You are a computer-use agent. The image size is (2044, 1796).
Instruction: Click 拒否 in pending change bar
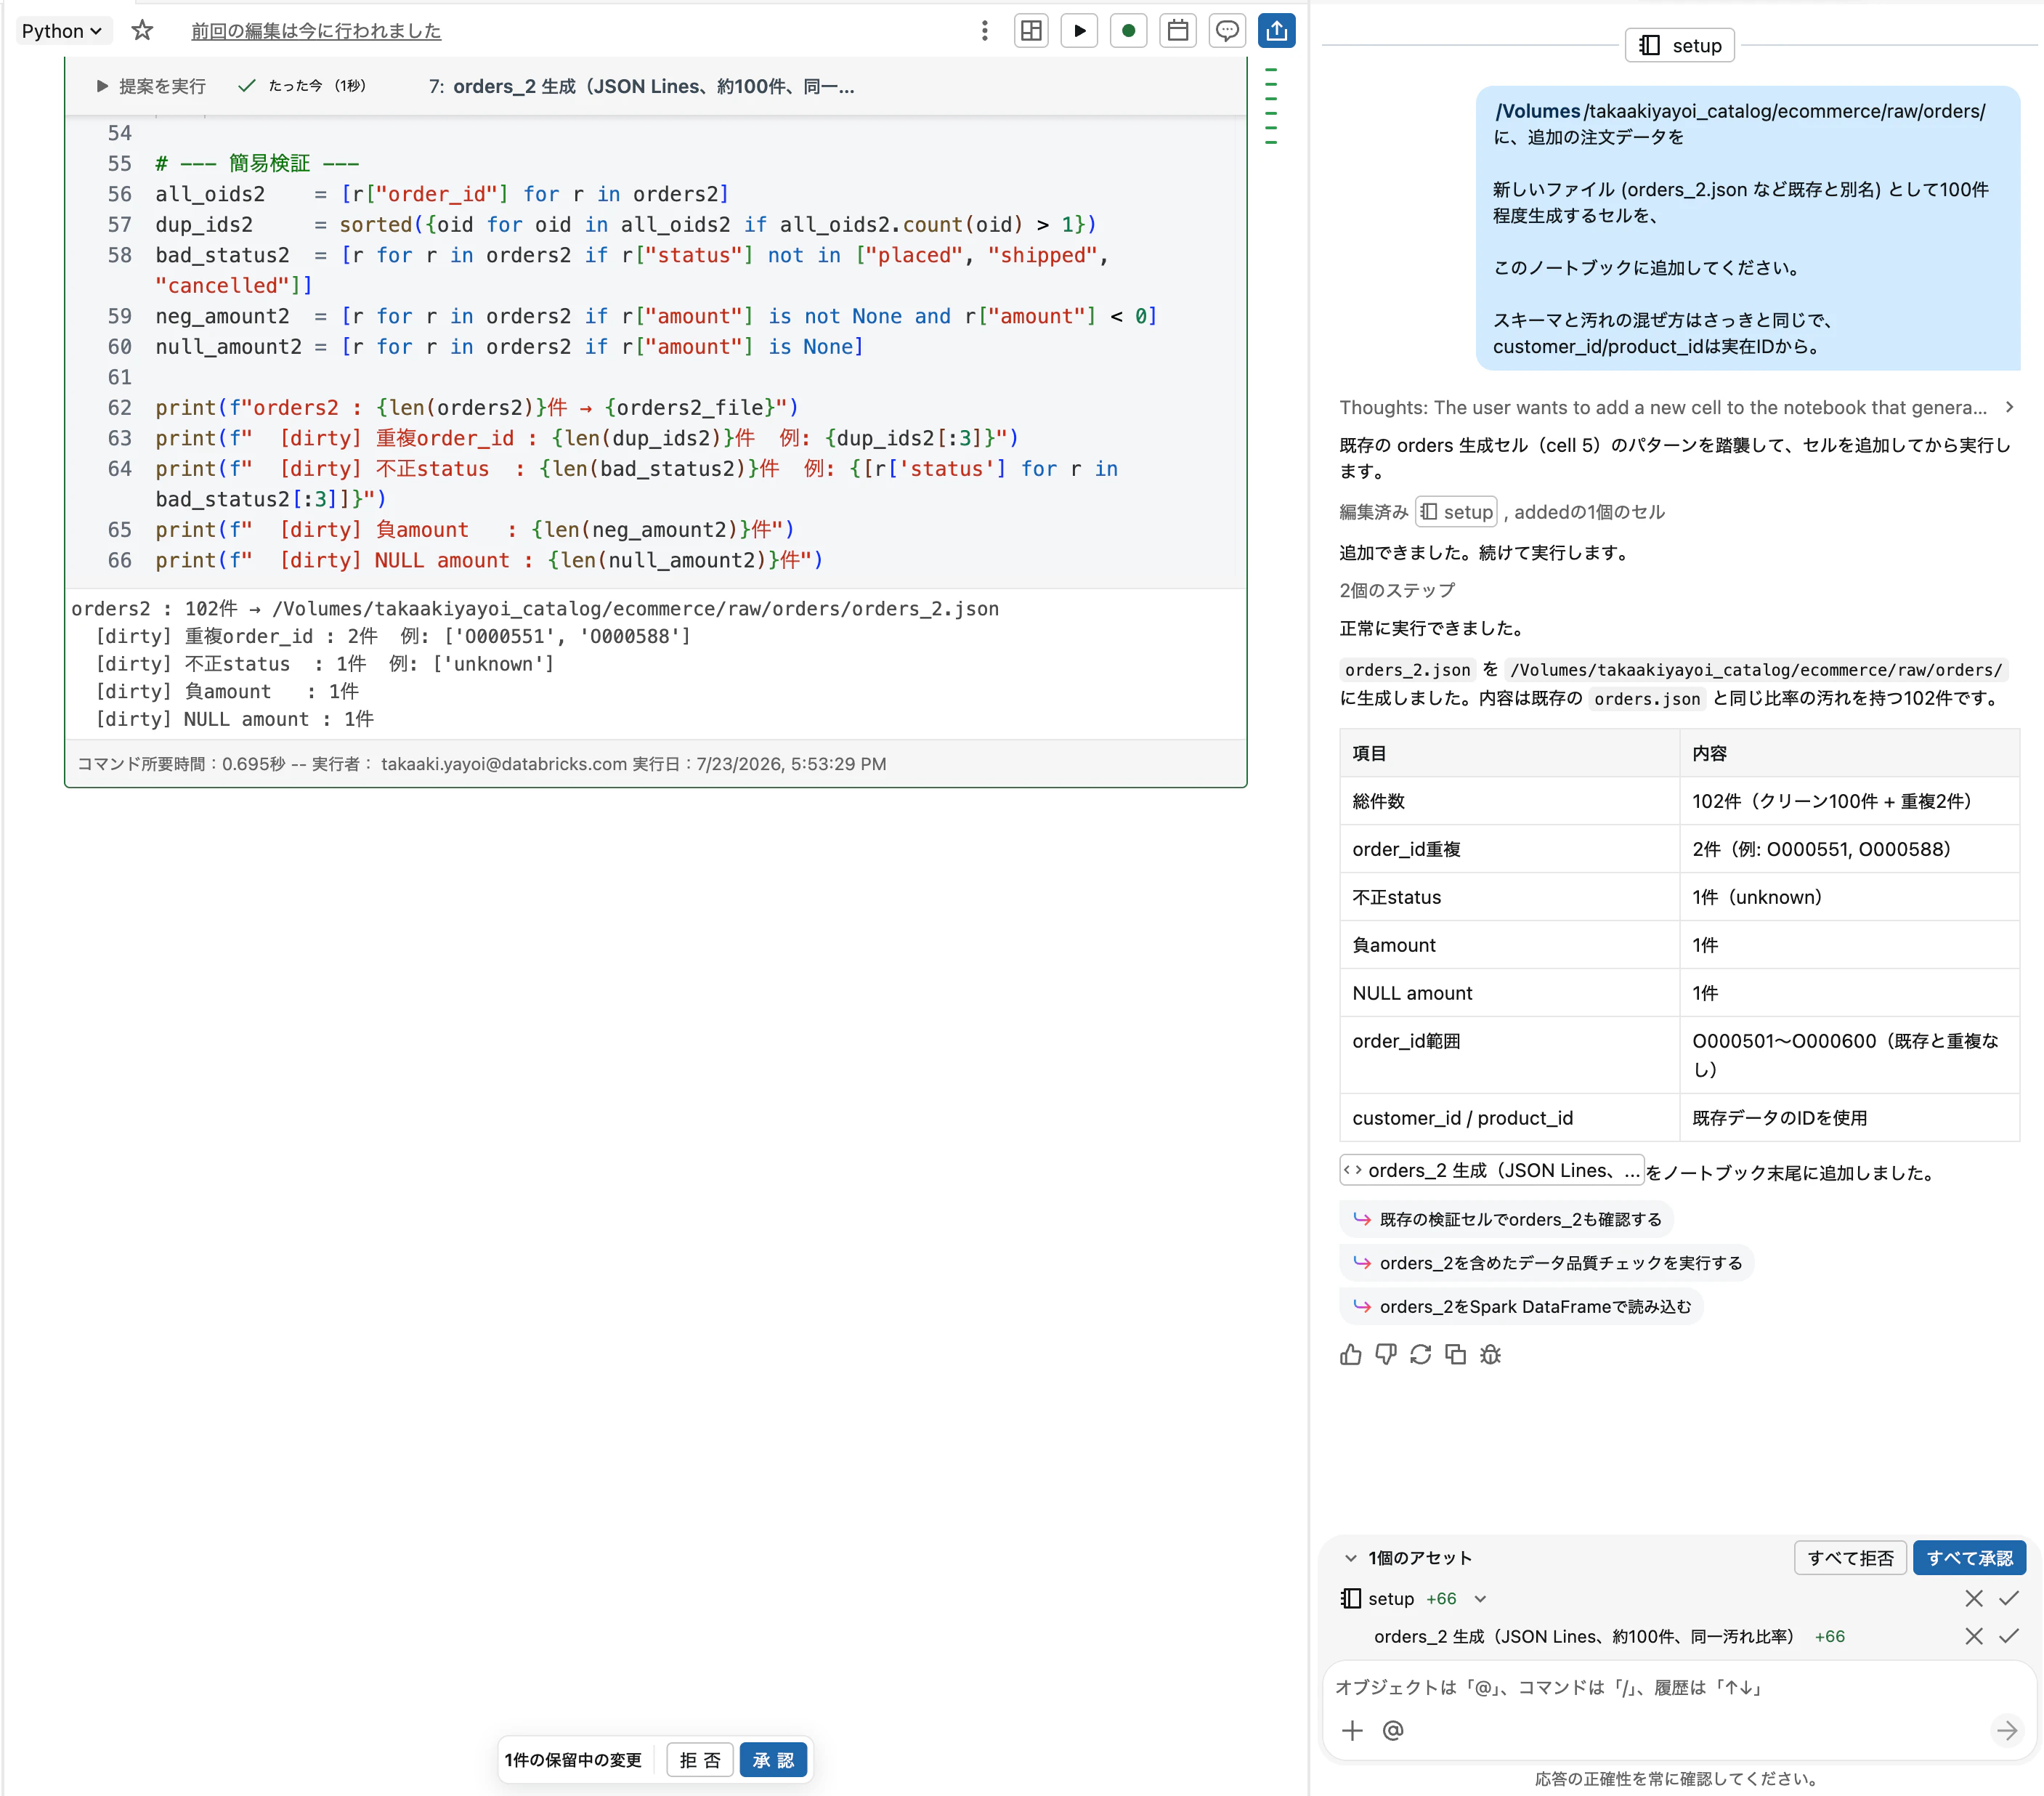tap(700, 1760)
